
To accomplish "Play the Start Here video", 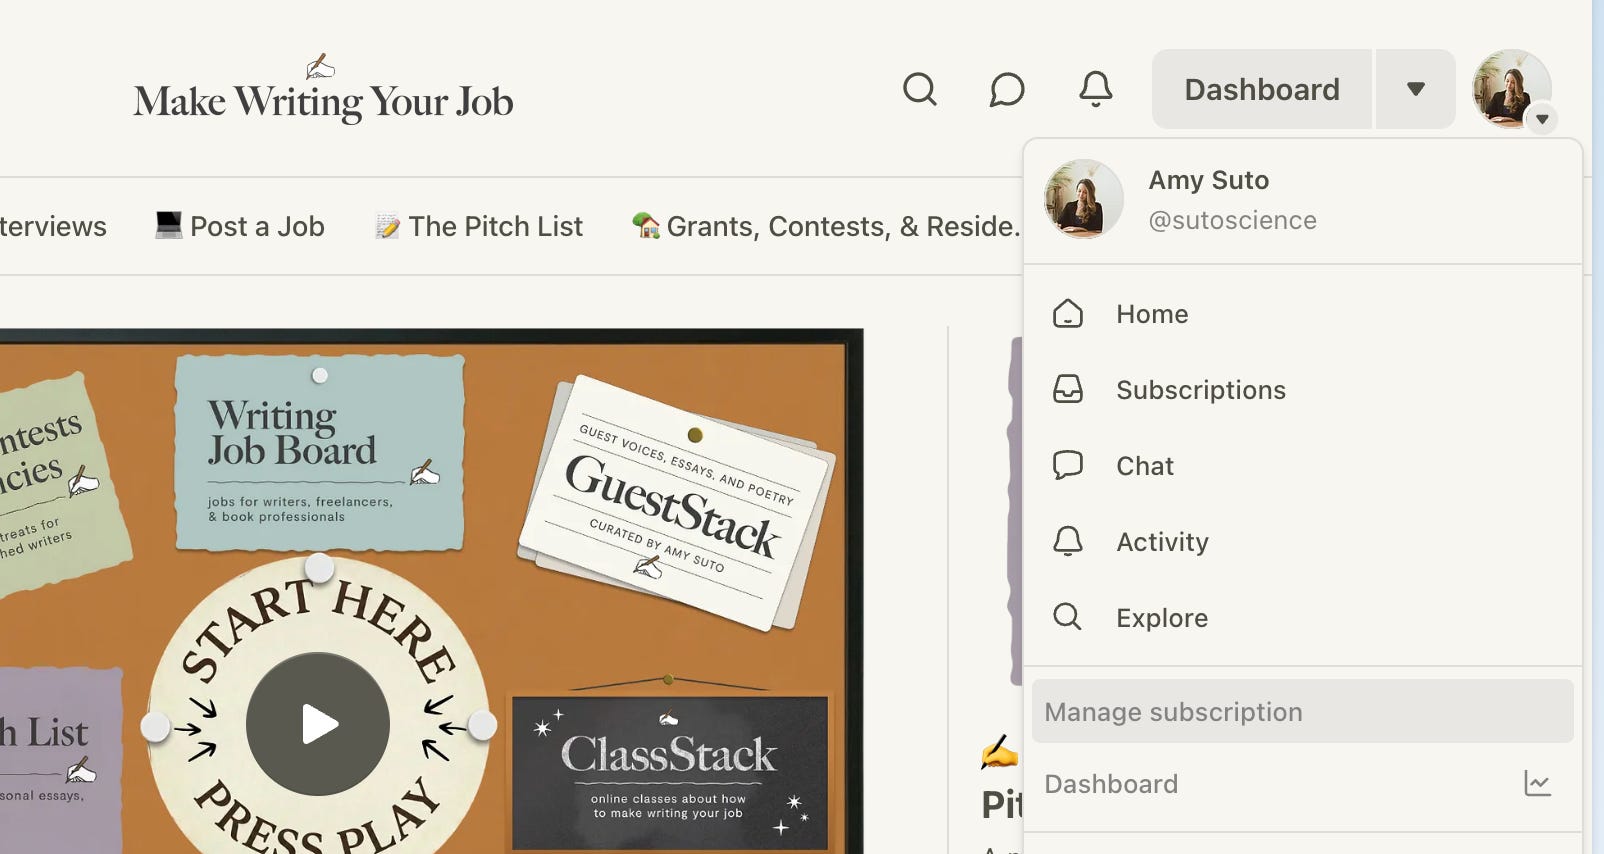I will 318,724.
